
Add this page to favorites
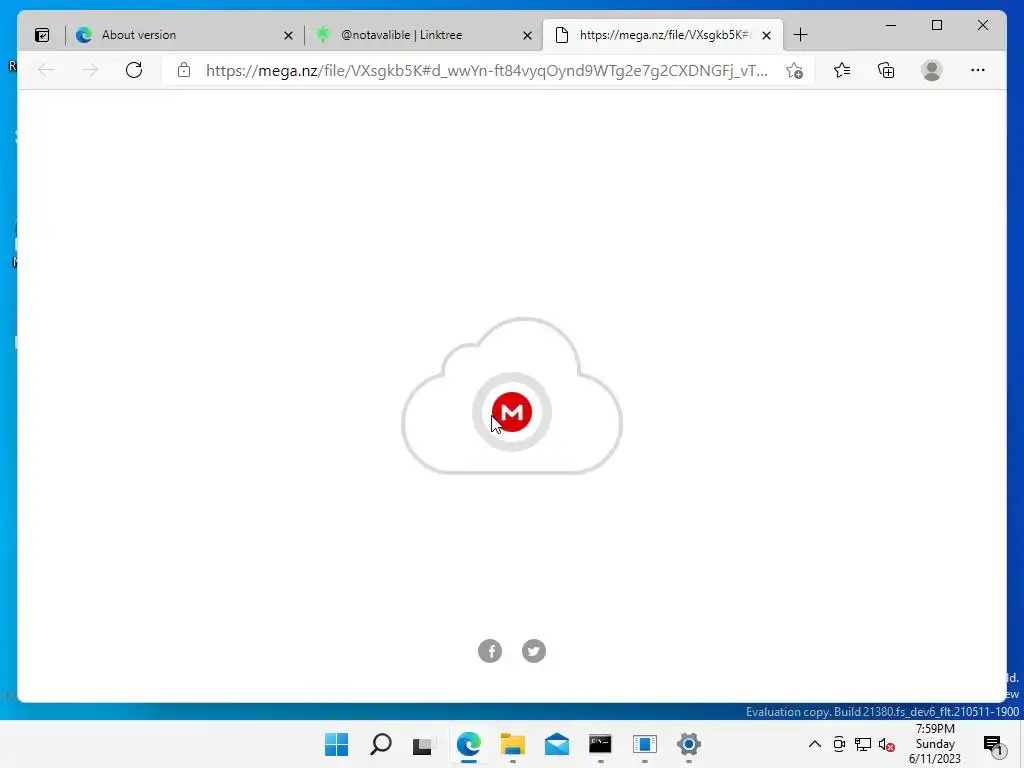794,71
